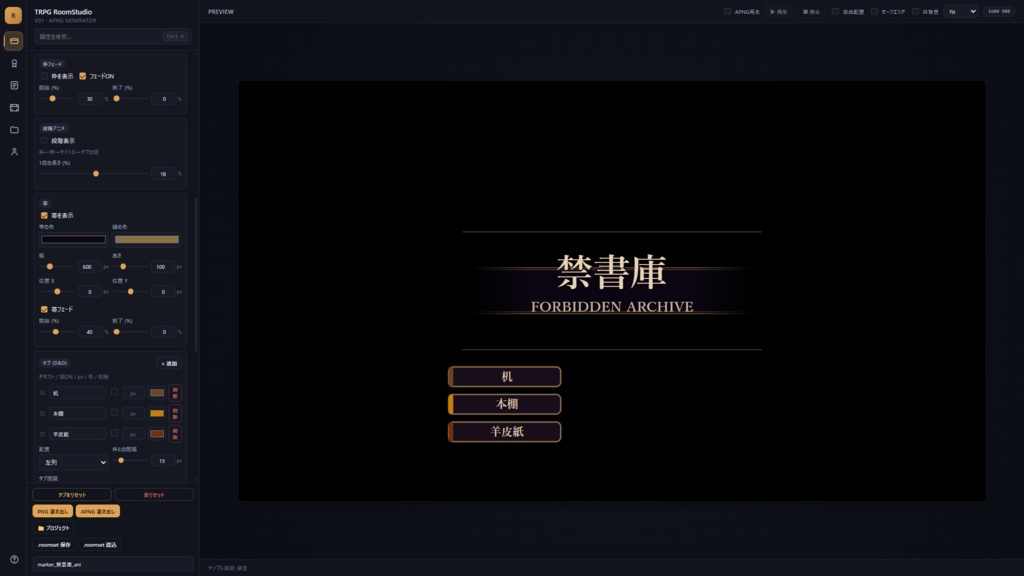Screen dimensions: 1024x576
Task: Focus the settings search field
Action: pyautogui.click(x=112, y=37)
